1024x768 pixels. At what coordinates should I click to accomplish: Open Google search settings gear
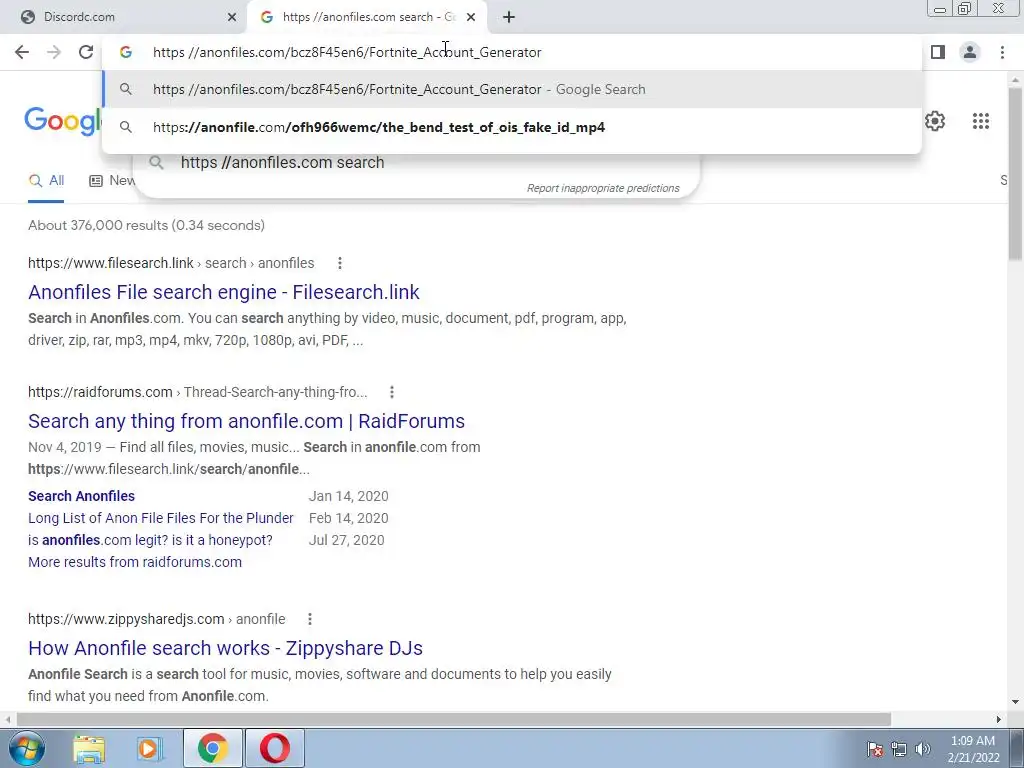pyautogui.click(x=935, y=121)
